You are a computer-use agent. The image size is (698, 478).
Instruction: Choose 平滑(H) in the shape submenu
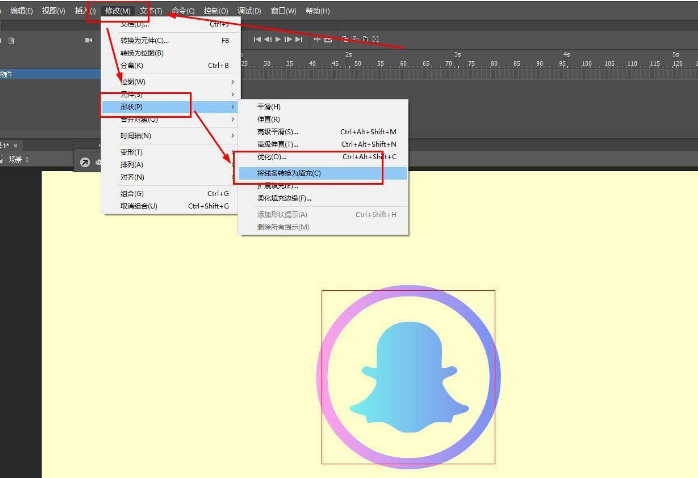click(323, 107)
